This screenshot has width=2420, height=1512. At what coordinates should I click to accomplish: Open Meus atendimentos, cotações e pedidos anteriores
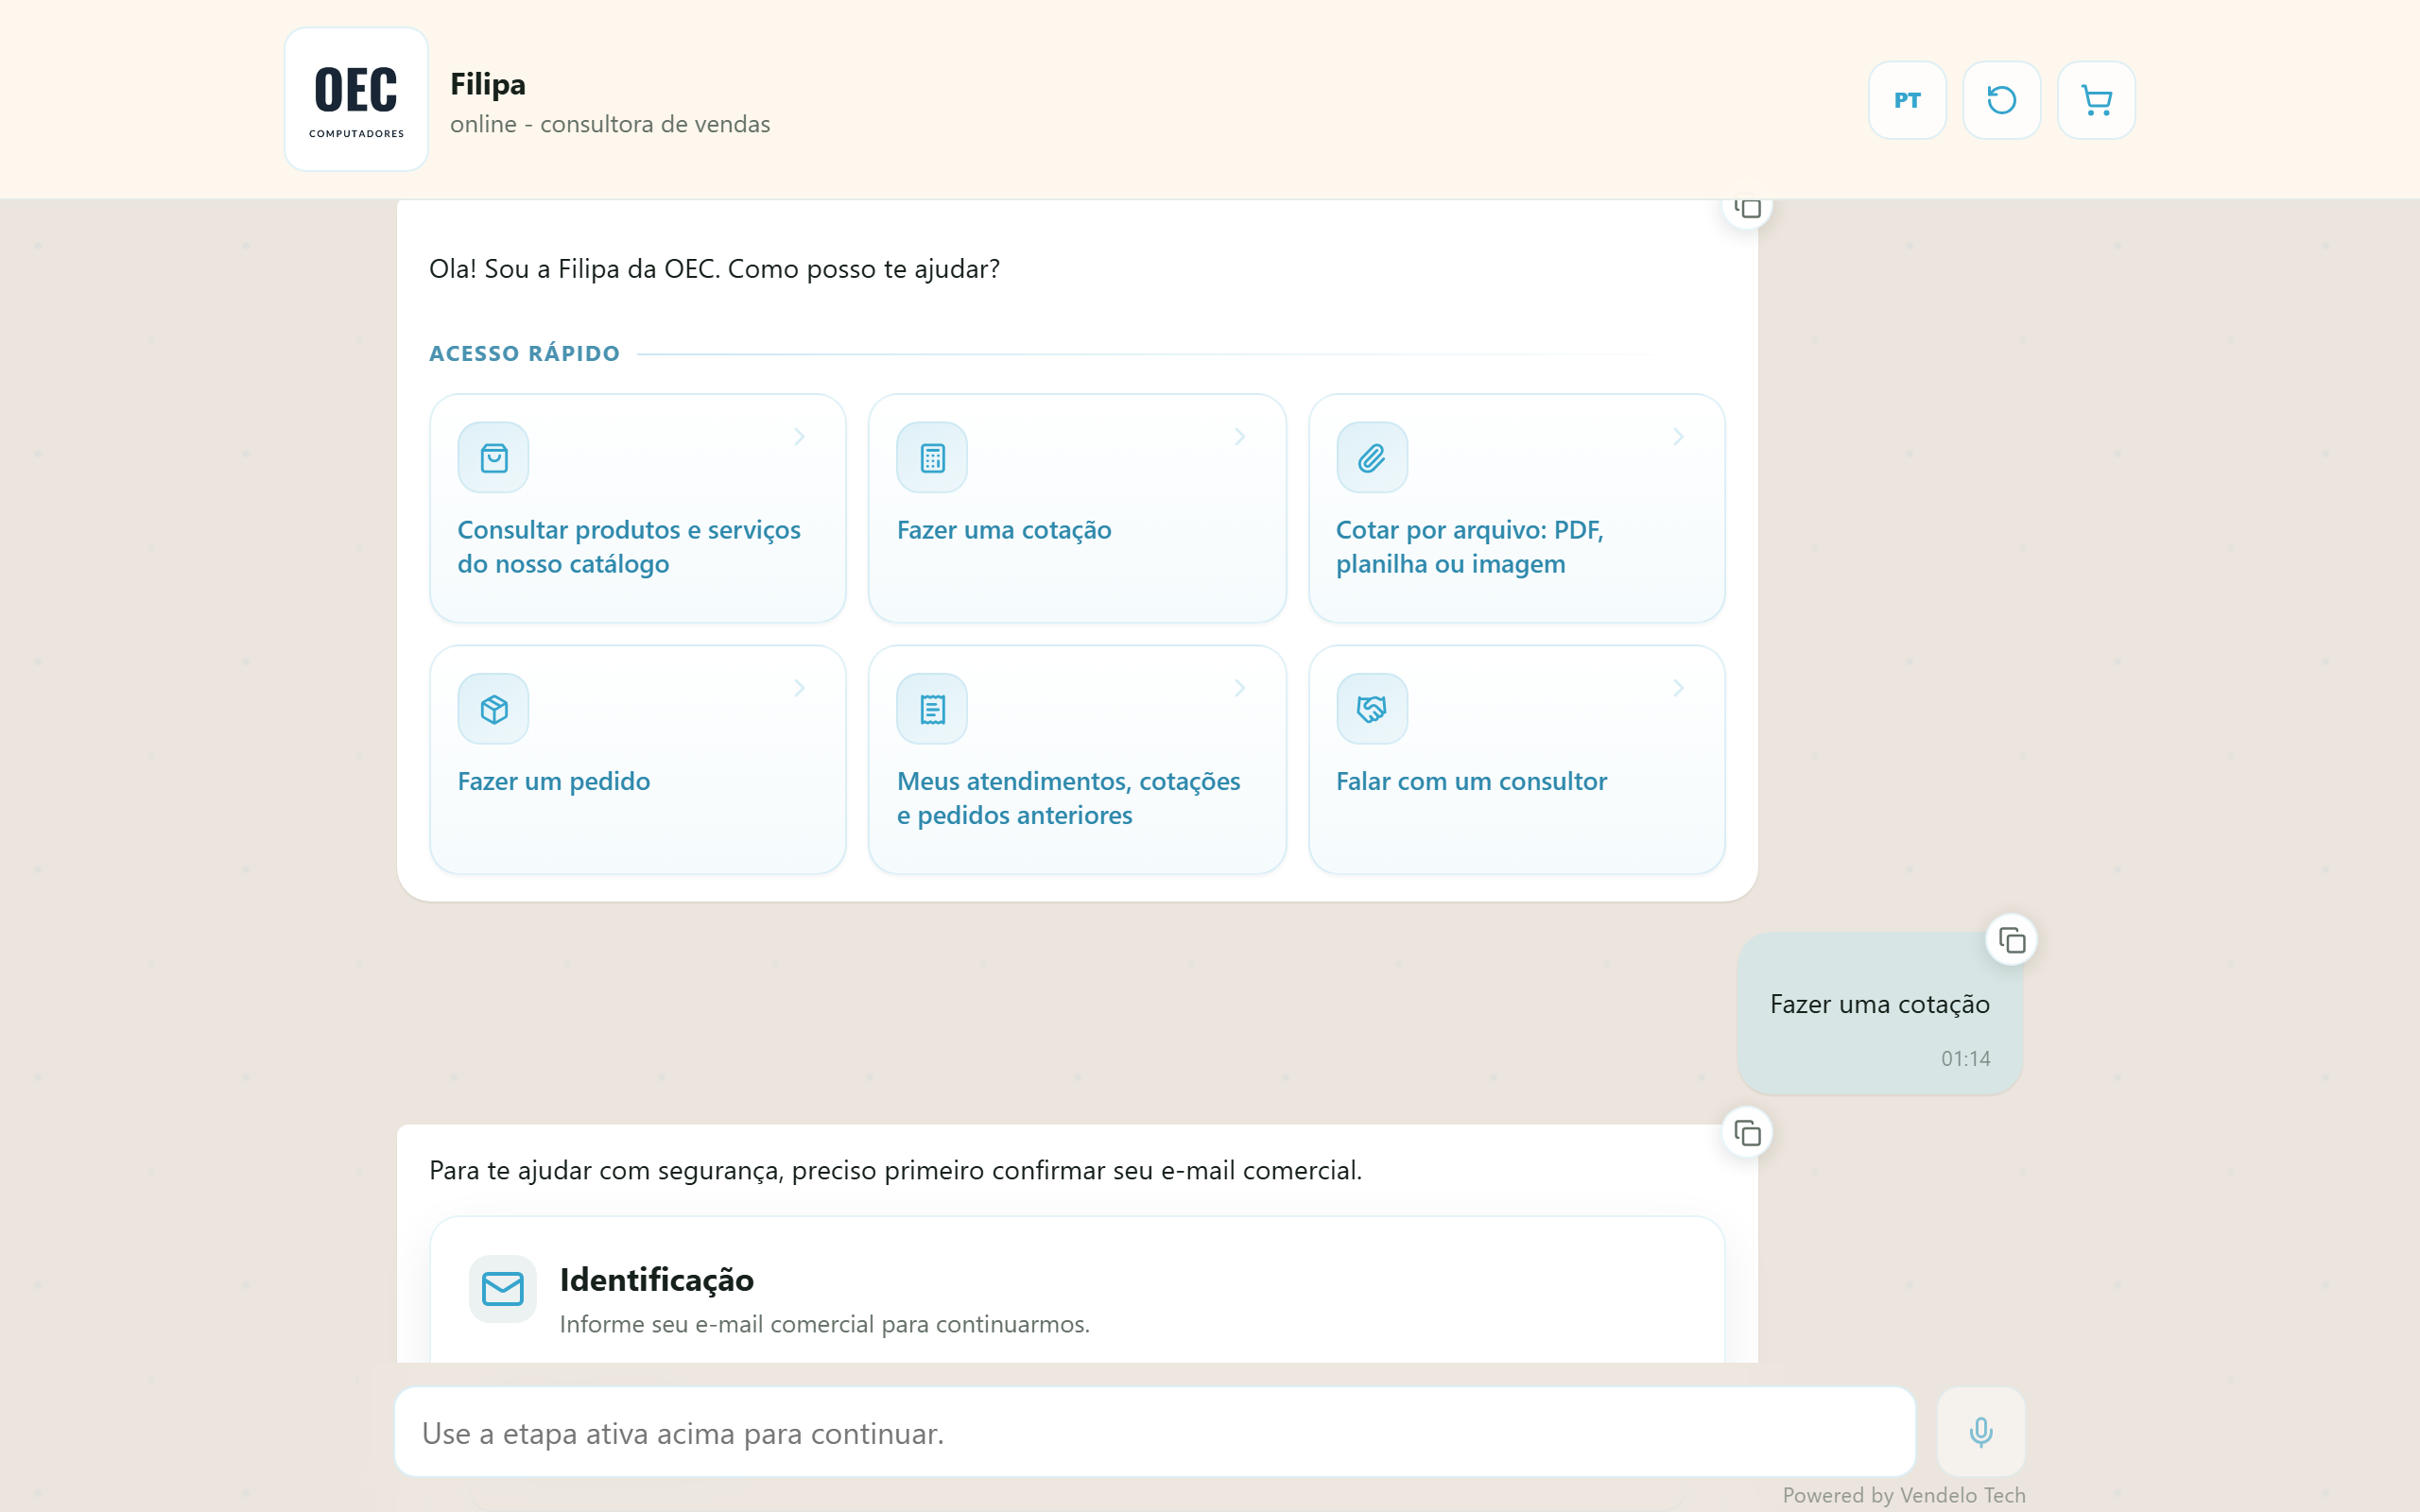coord(1077,759)
